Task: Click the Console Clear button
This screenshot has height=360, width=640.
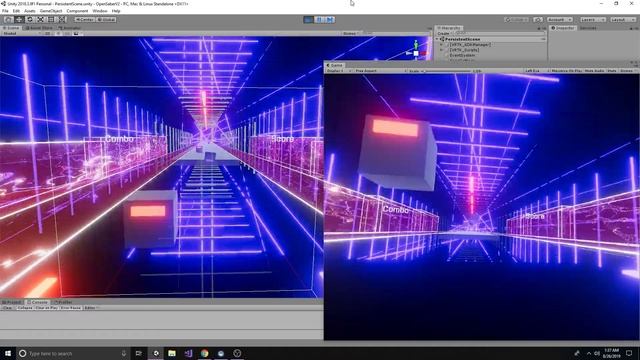Action: [8, 308]
